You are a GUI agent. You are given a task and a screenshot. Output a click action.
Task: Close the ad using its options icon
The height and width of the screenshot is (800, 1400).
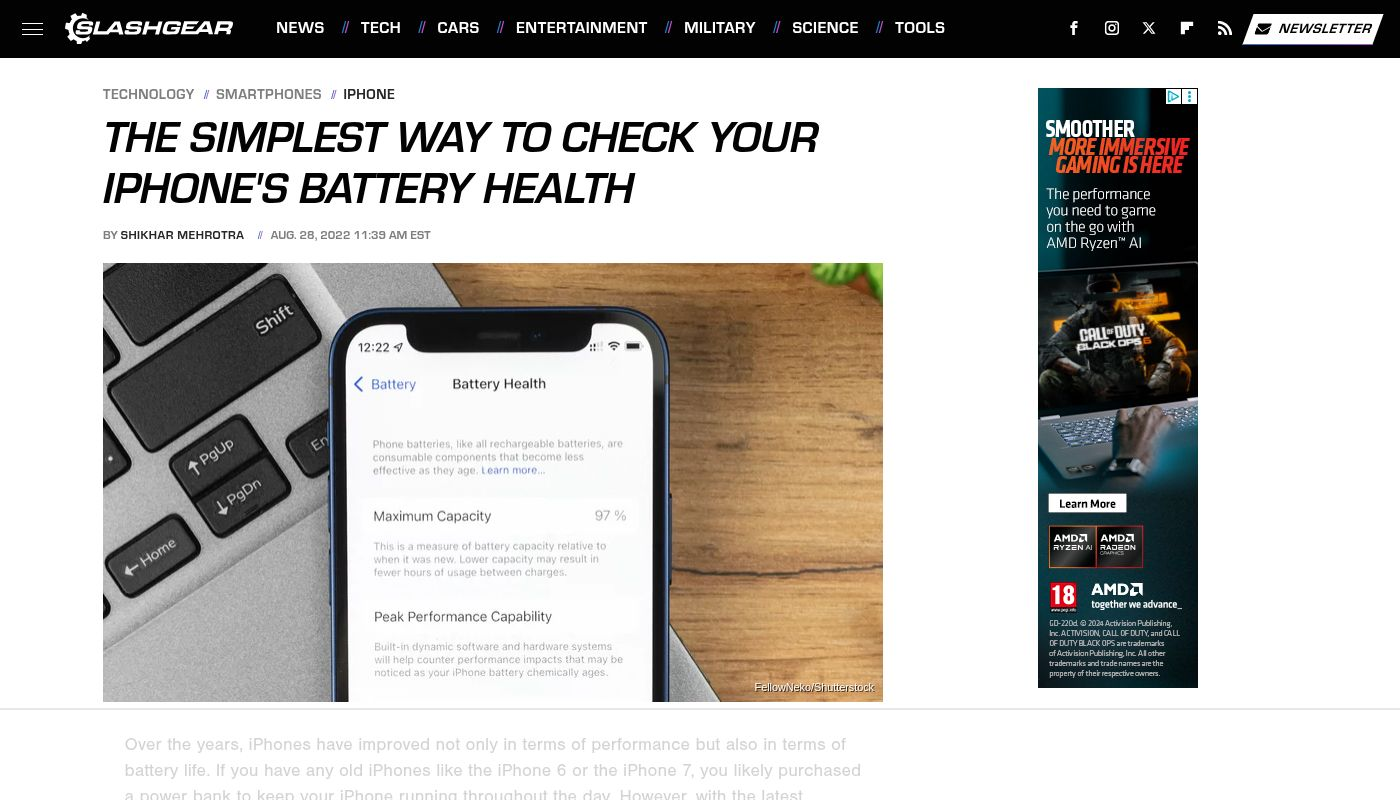click(1190, 96)
